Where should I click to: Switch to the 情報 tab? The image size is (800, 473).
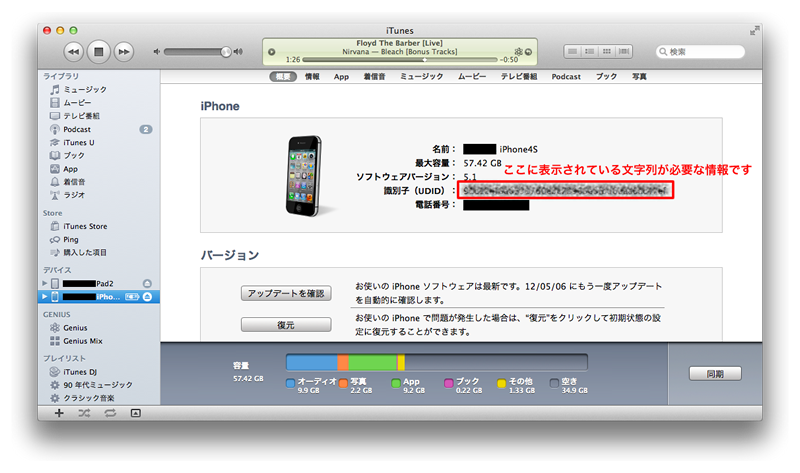[x=312, y=77]
